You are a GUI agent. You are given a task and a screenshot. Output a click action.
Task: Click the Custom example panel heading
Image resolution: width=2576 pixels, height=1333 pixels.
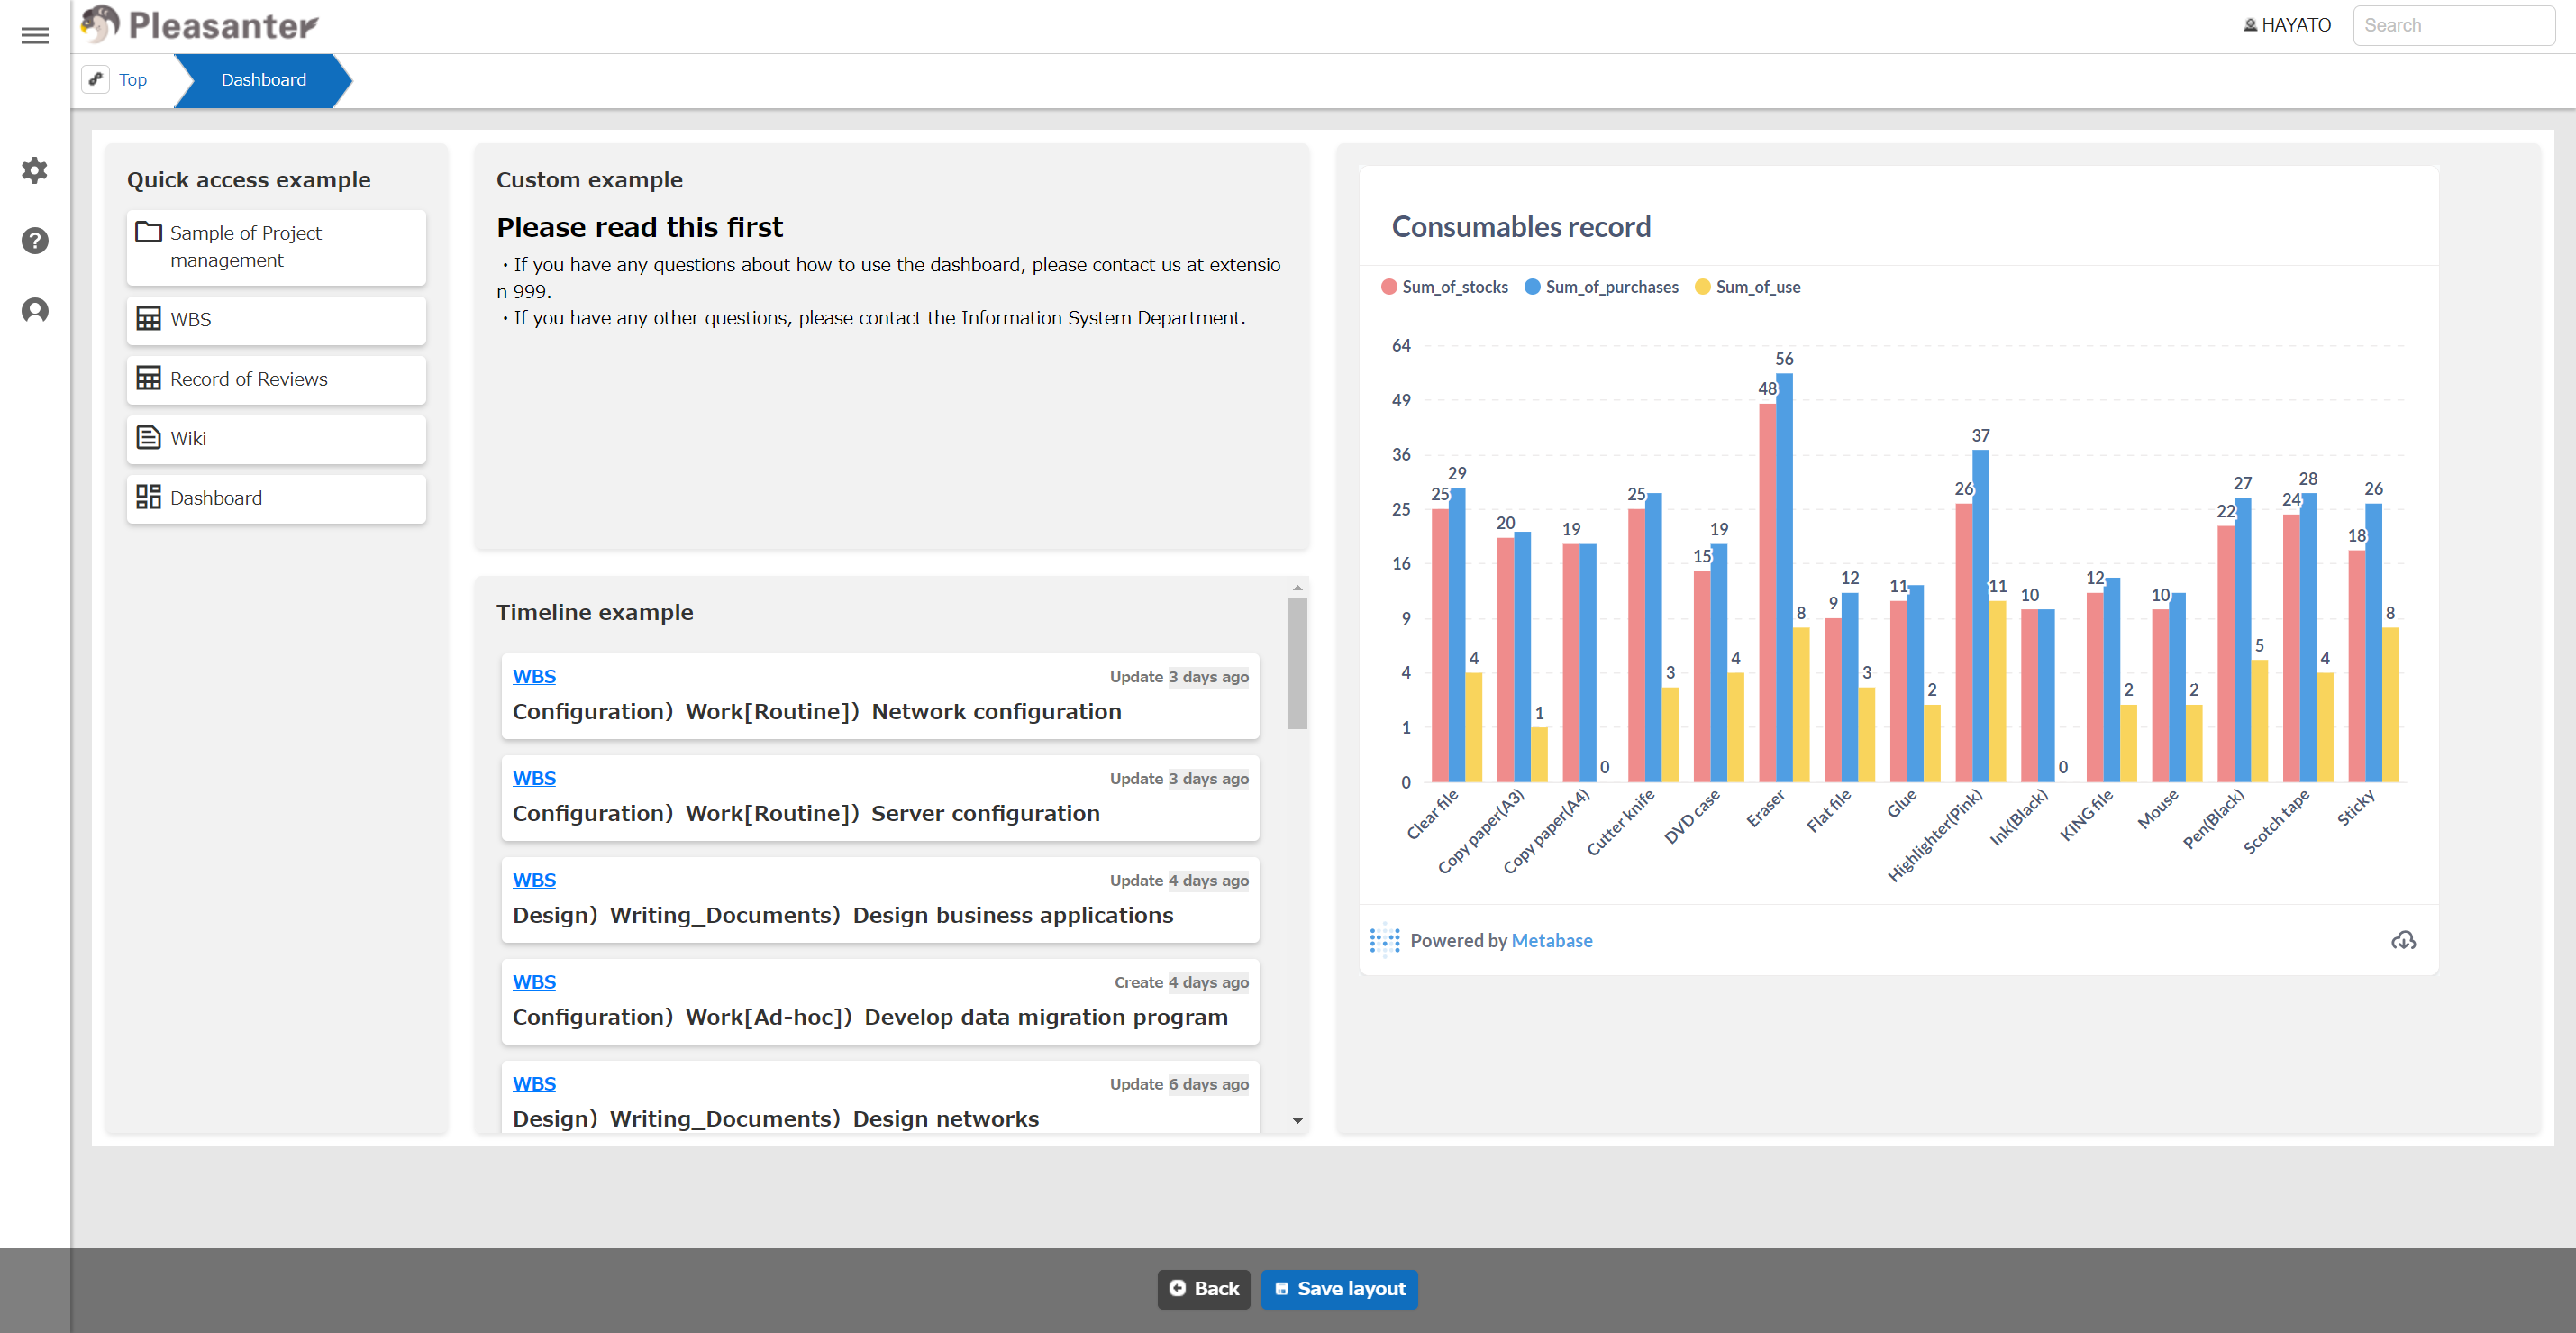tap(590, 180)
